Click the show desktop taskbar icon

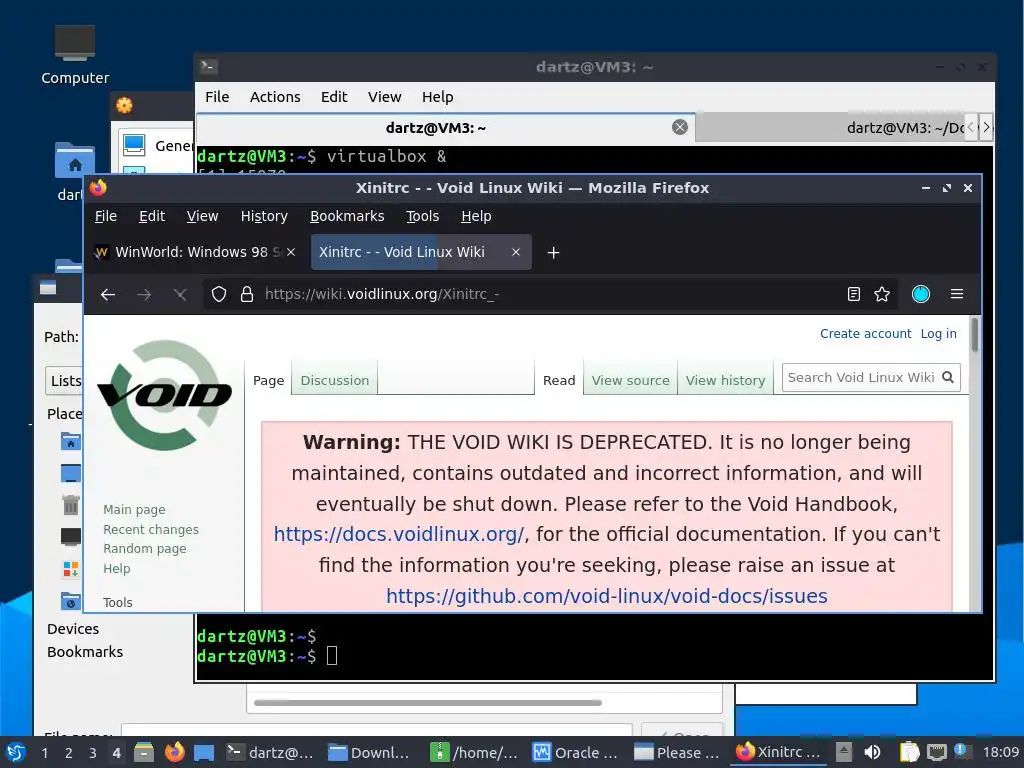tap(204, 753)
